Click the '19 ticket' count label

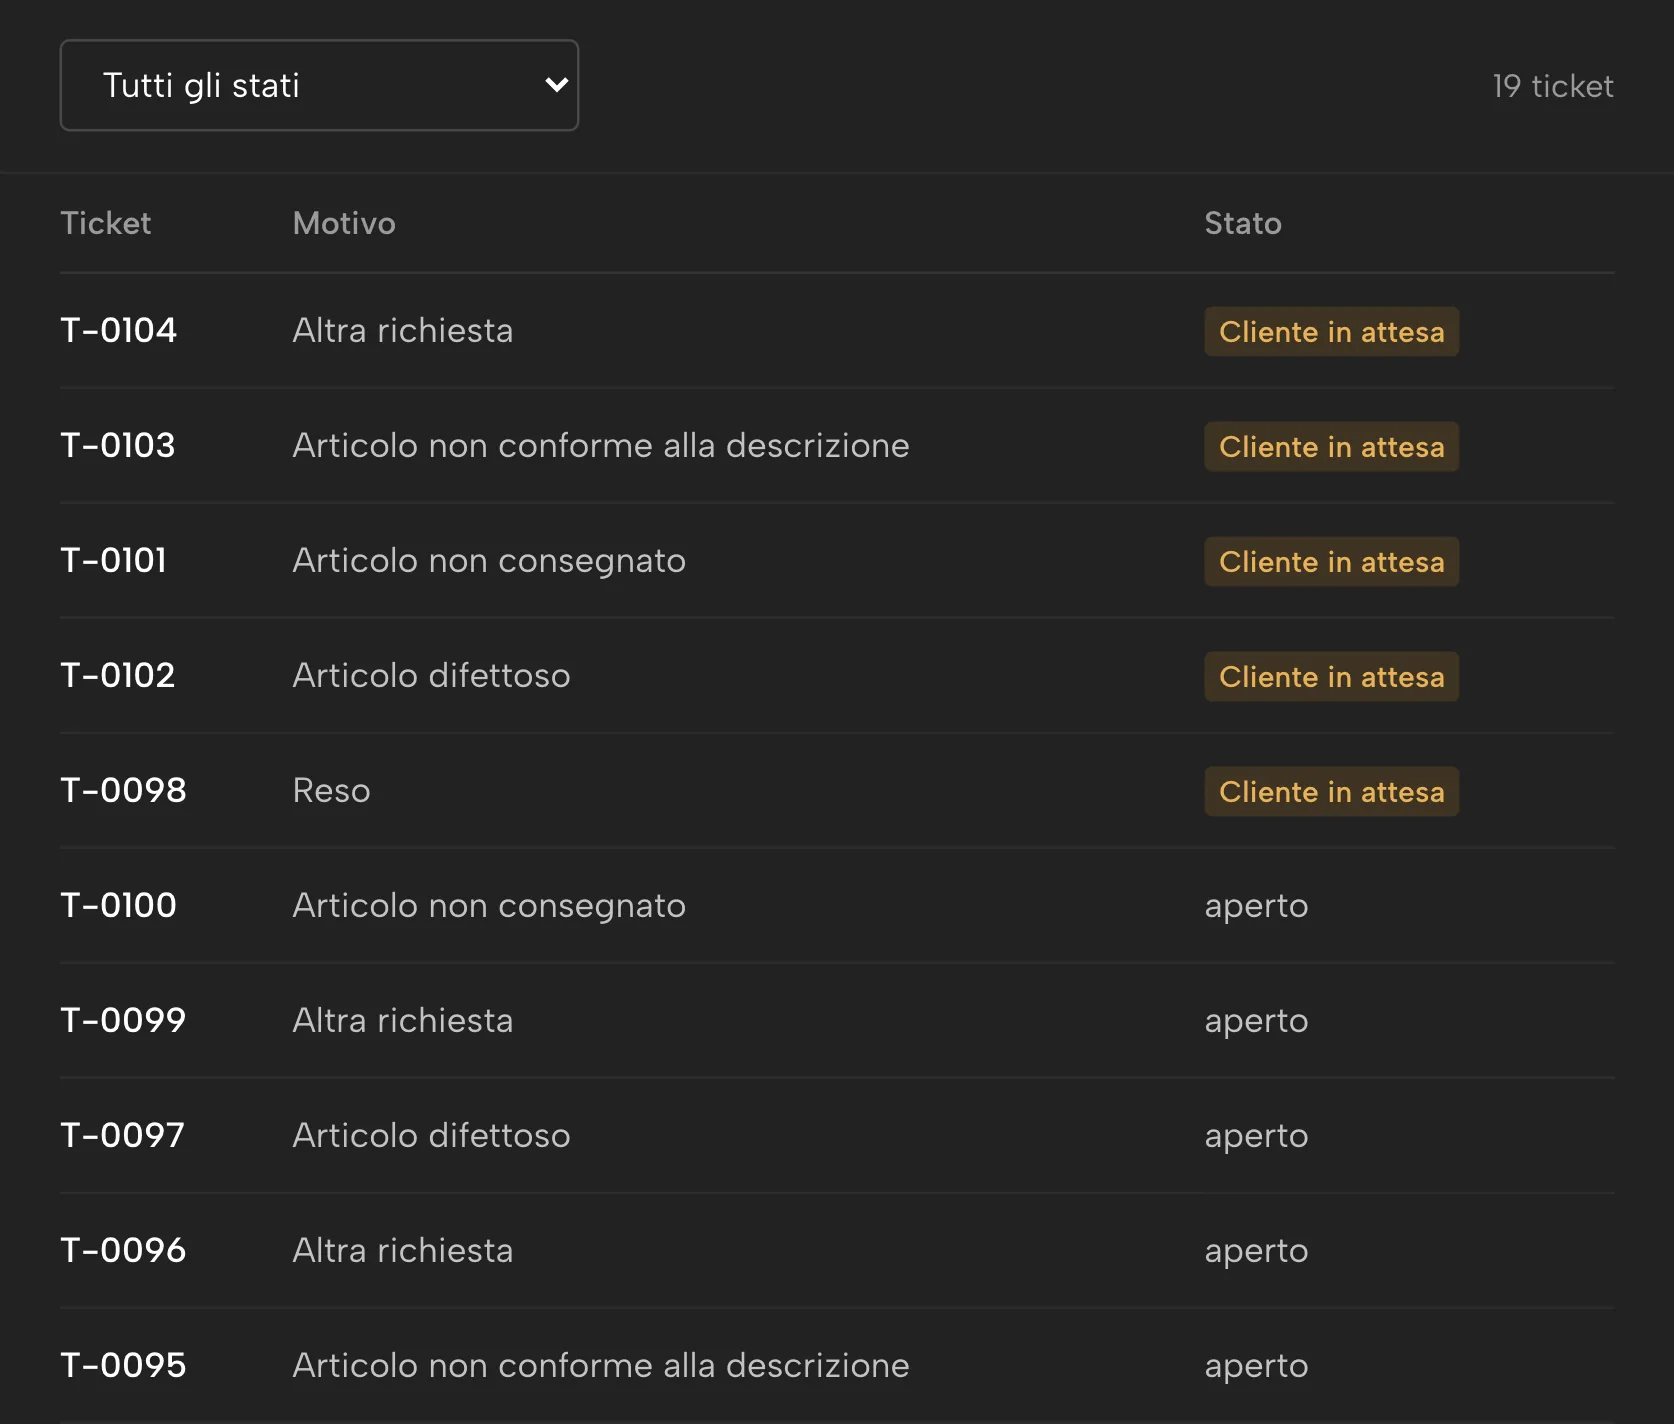(1552, 86)
